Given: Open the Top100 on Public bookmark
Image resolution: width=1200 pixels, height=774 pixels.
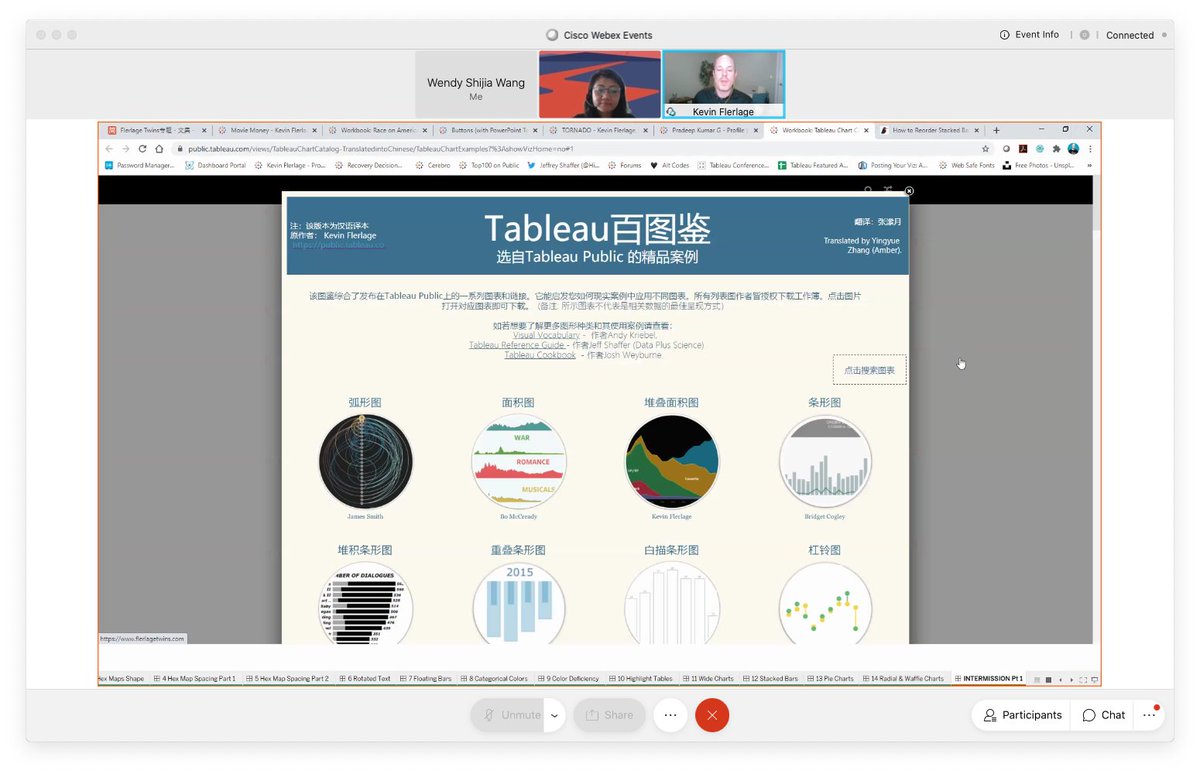Looking at the screenshot, I should click(x=489, y=165).
